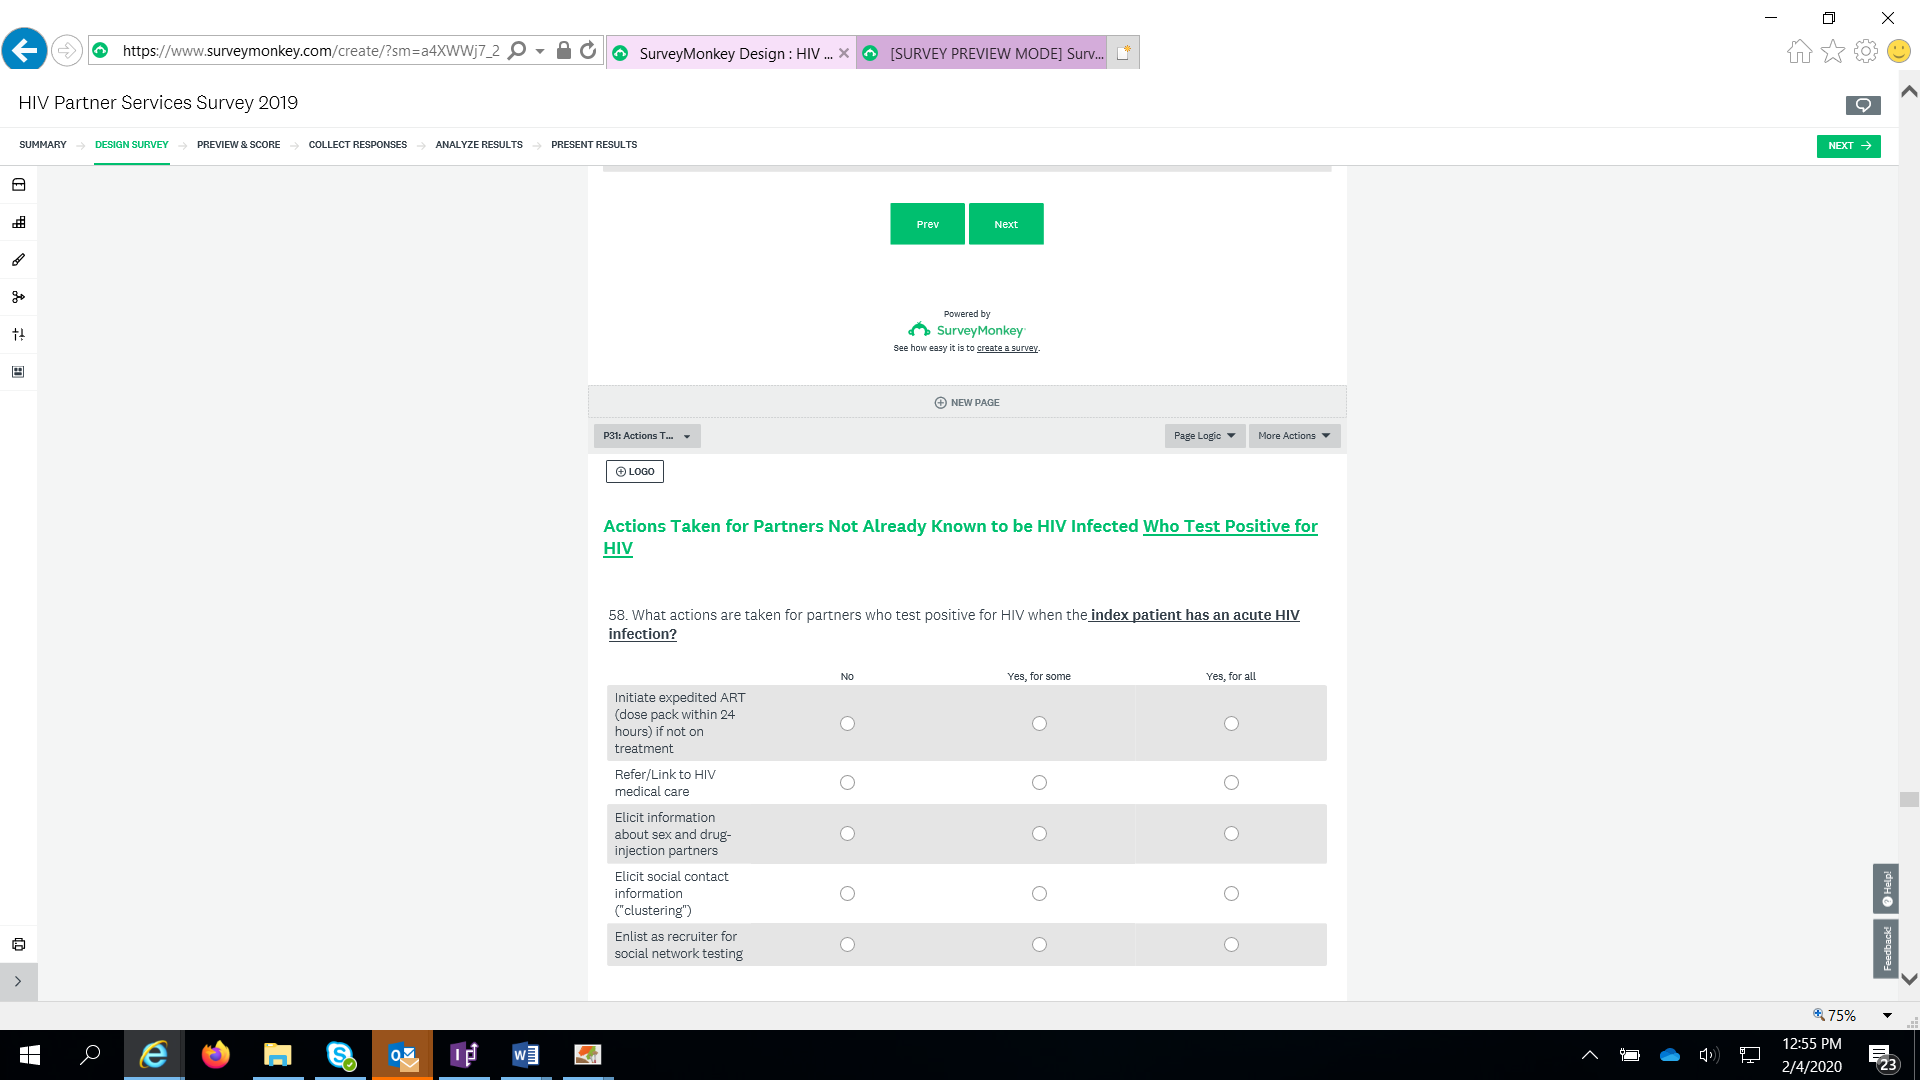Open the Logic sidebar icon

pos(18,297)
